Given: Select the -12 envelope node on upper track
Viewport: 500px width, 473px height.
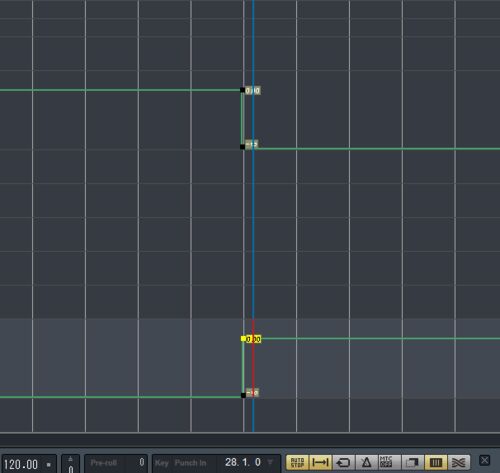Looking at the screenshot, I should (x=242, y=147).
